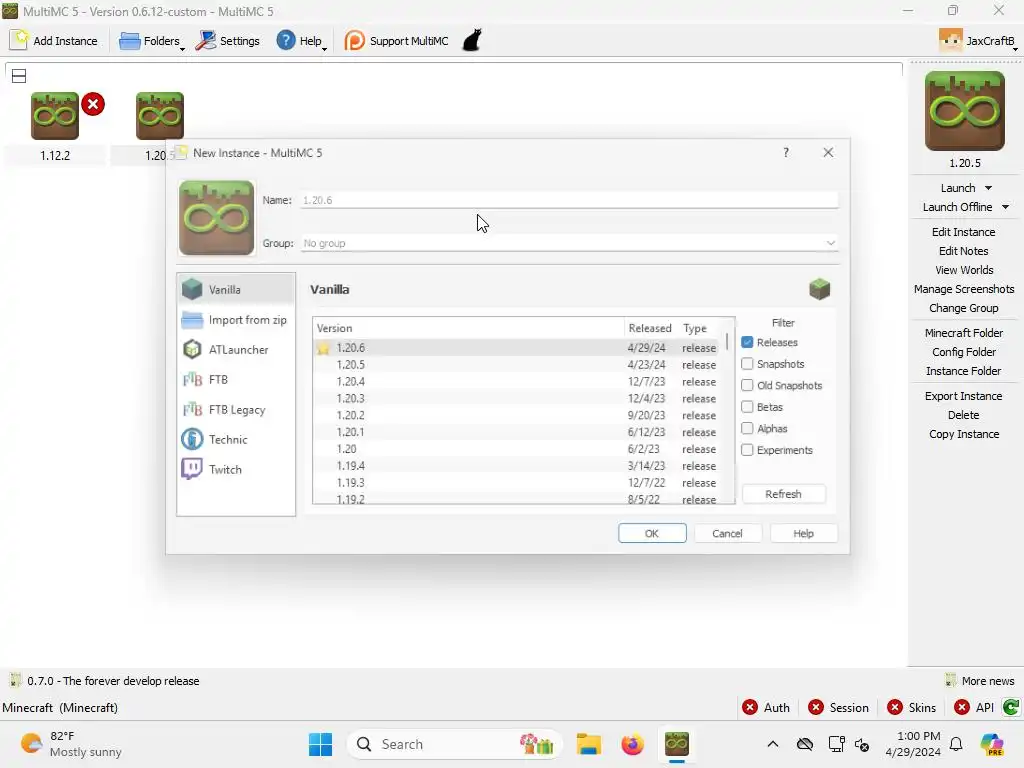This screenshot has height=768, width=1024.
Task: Enable the Snapshots filter
Action: click(x=747, y=364)
